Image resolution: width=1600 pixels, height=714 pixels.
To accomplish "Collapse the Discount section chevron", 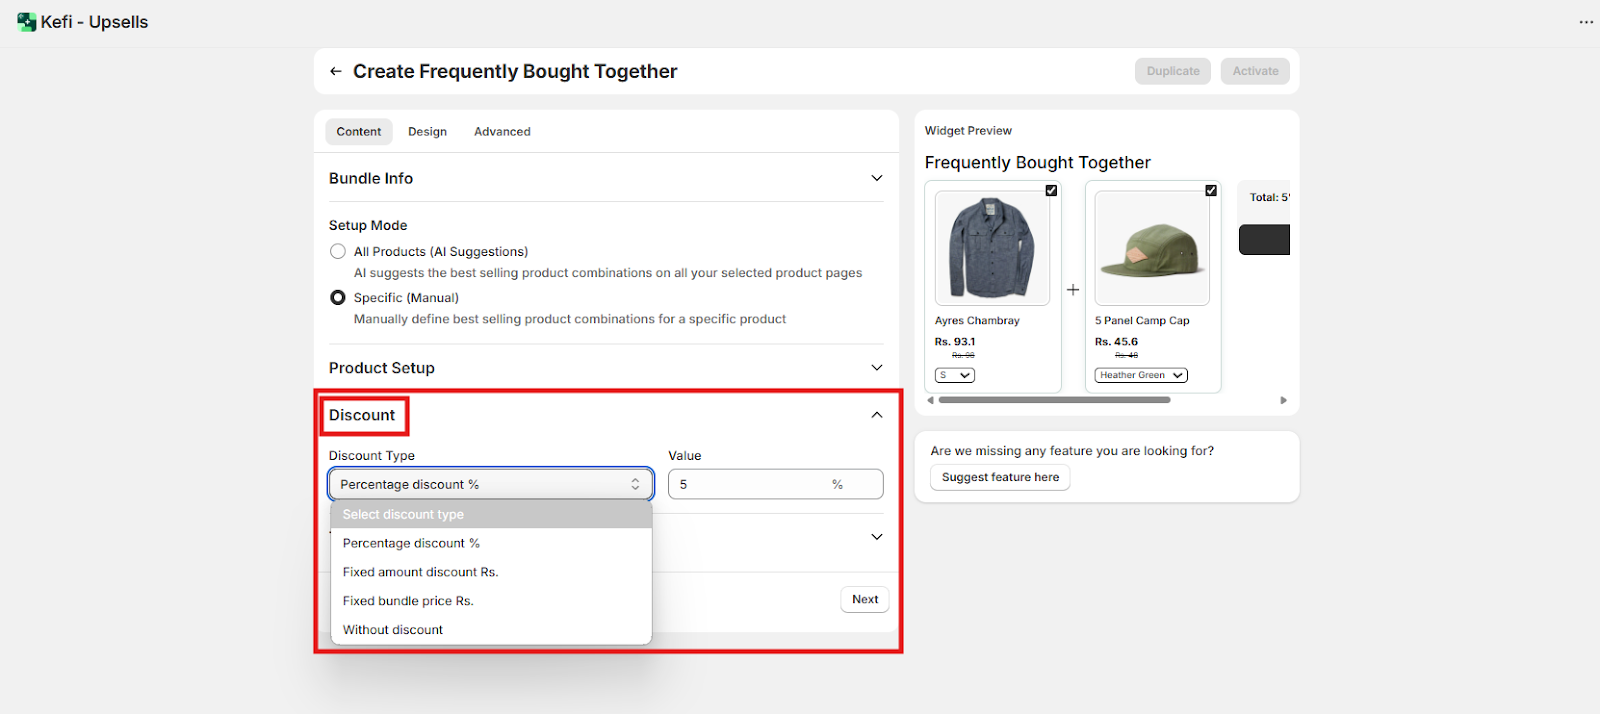I will 877,415.
